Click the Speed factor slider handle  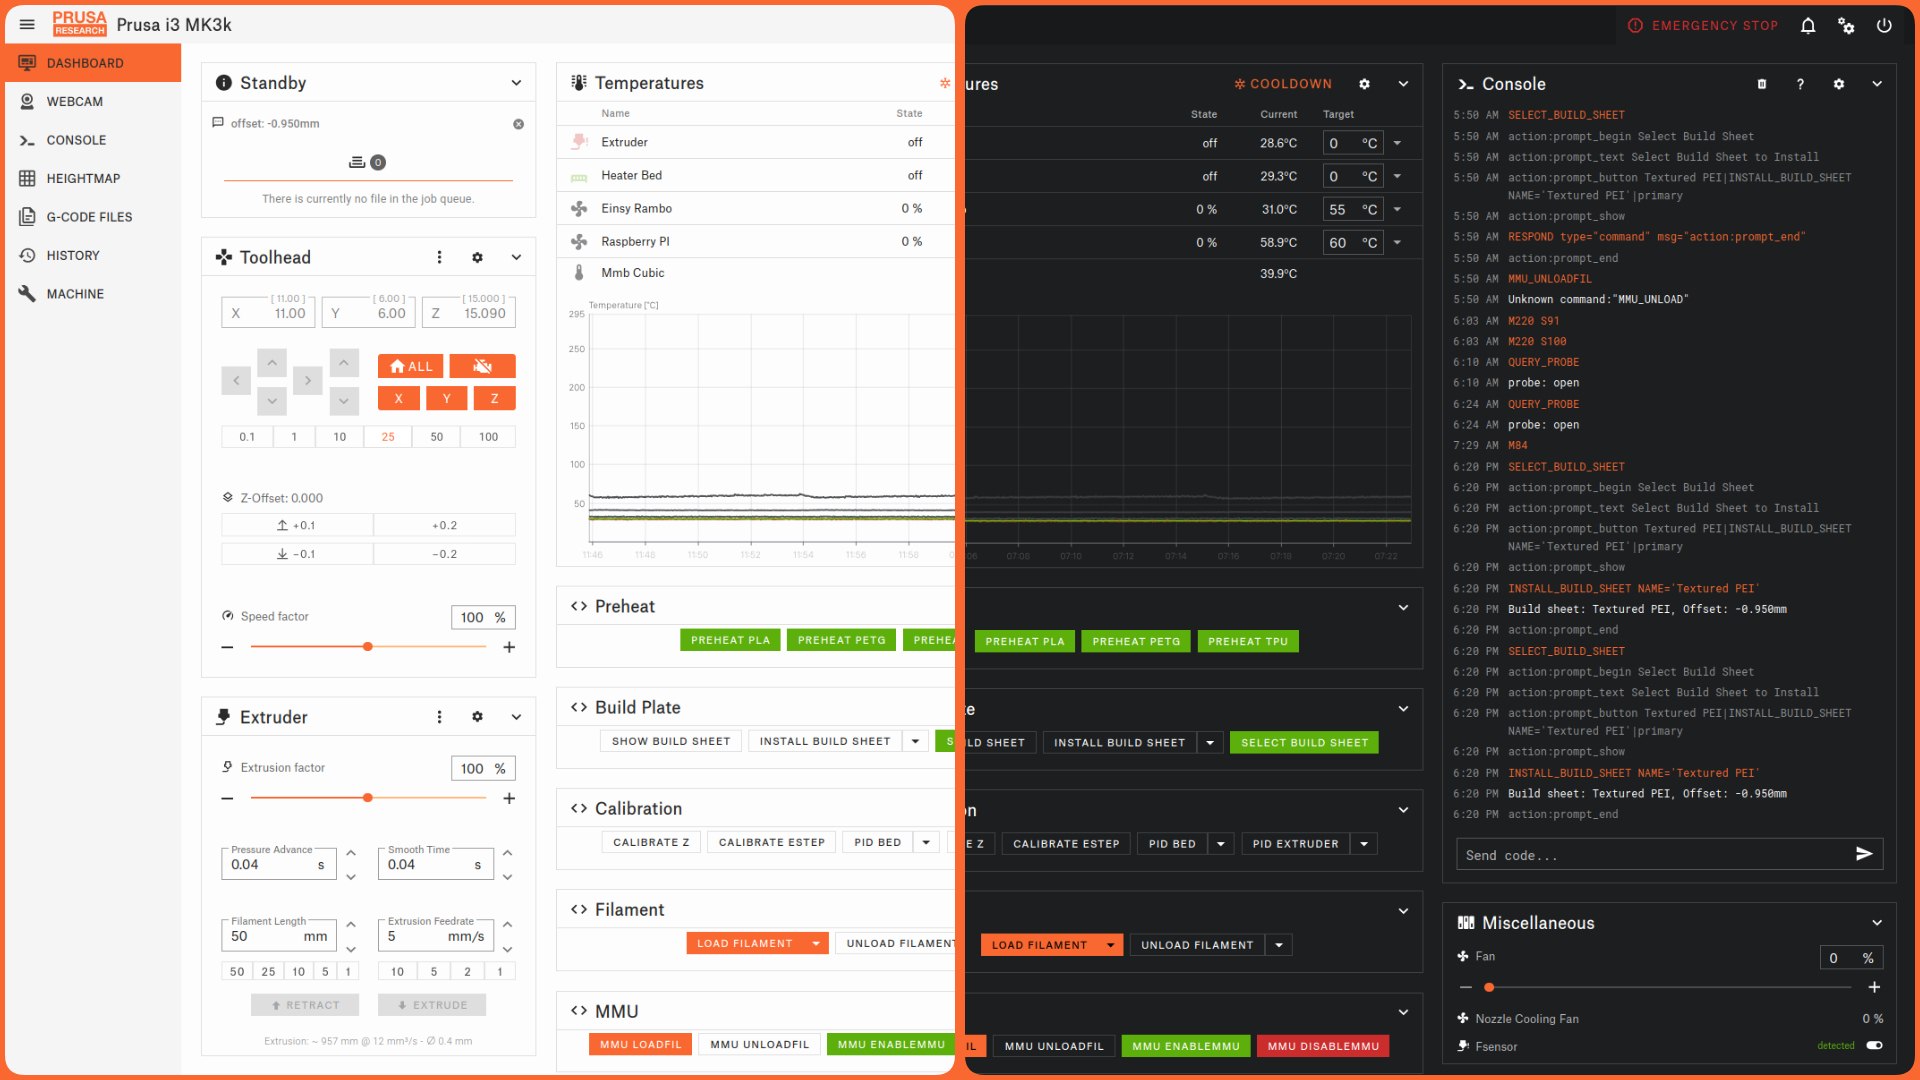click(x=368, y=647)
